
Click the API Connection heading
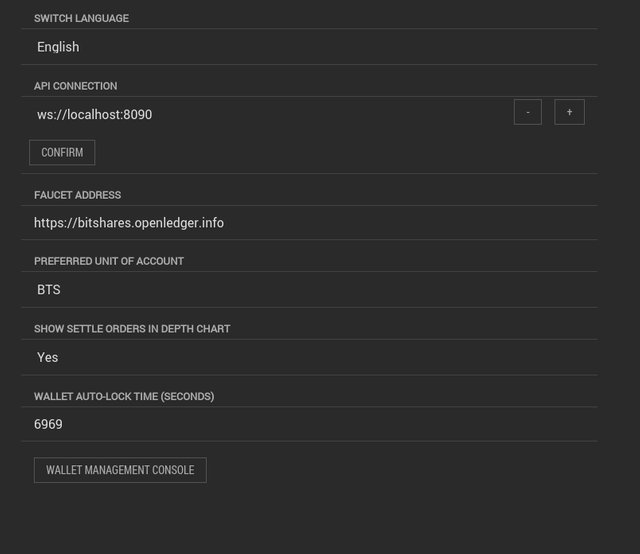click(x=76, y=86)
